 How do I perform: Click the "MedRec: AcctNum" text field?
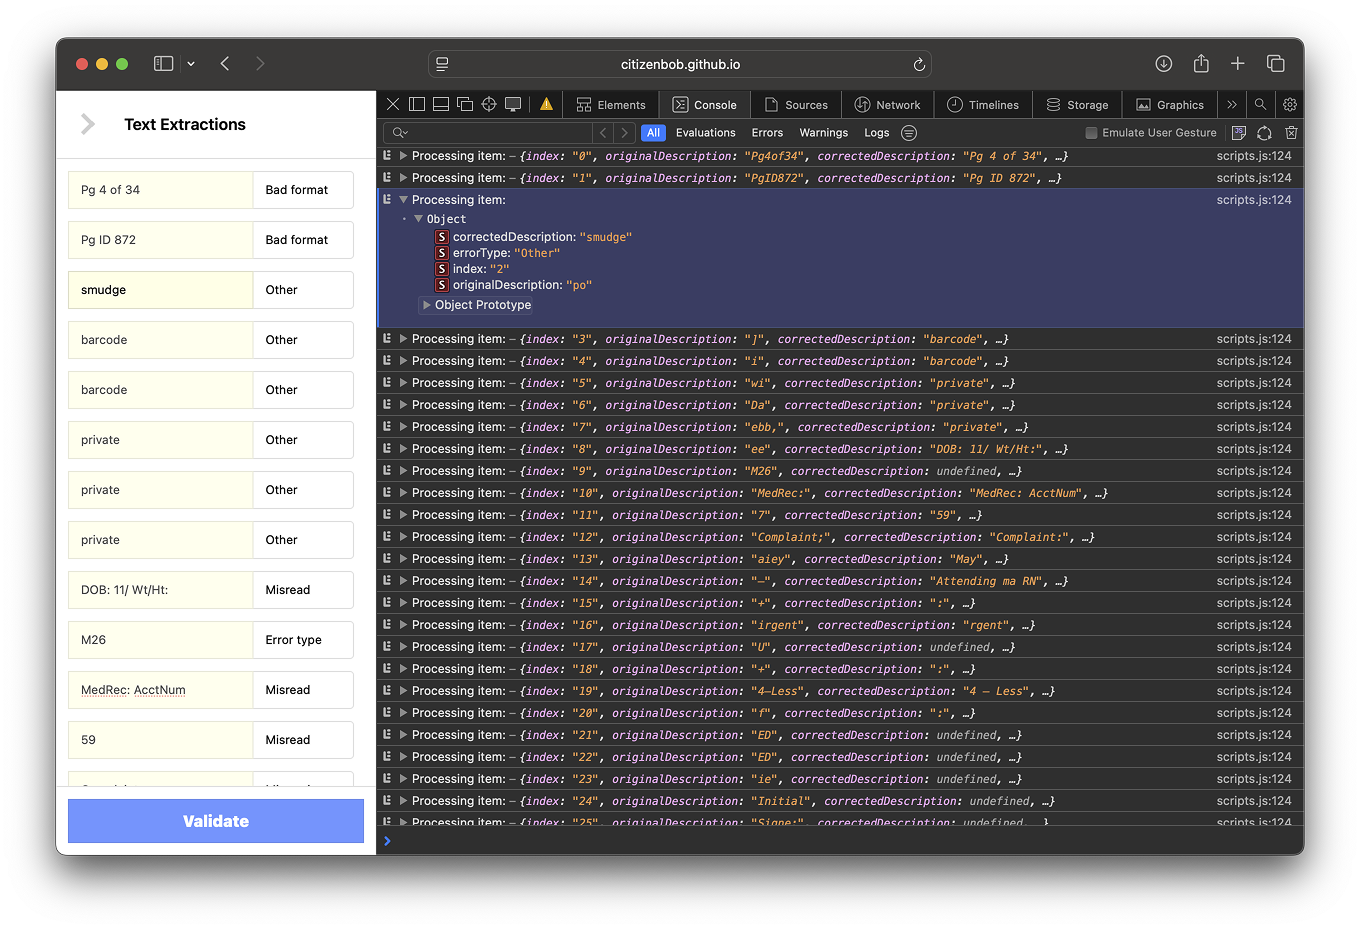click(x=160, y=690)
